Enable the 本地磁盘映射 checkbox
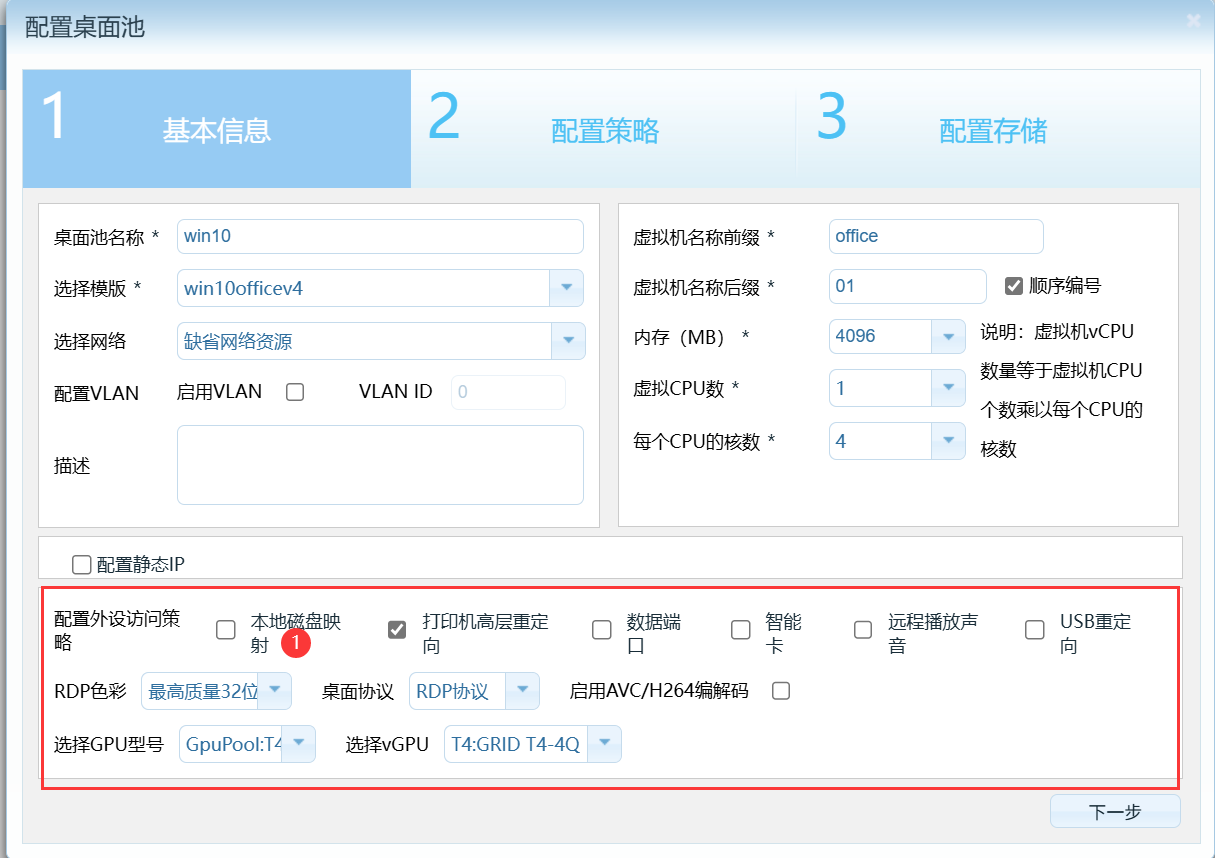Screen dimensions: 1215x858 225,629
